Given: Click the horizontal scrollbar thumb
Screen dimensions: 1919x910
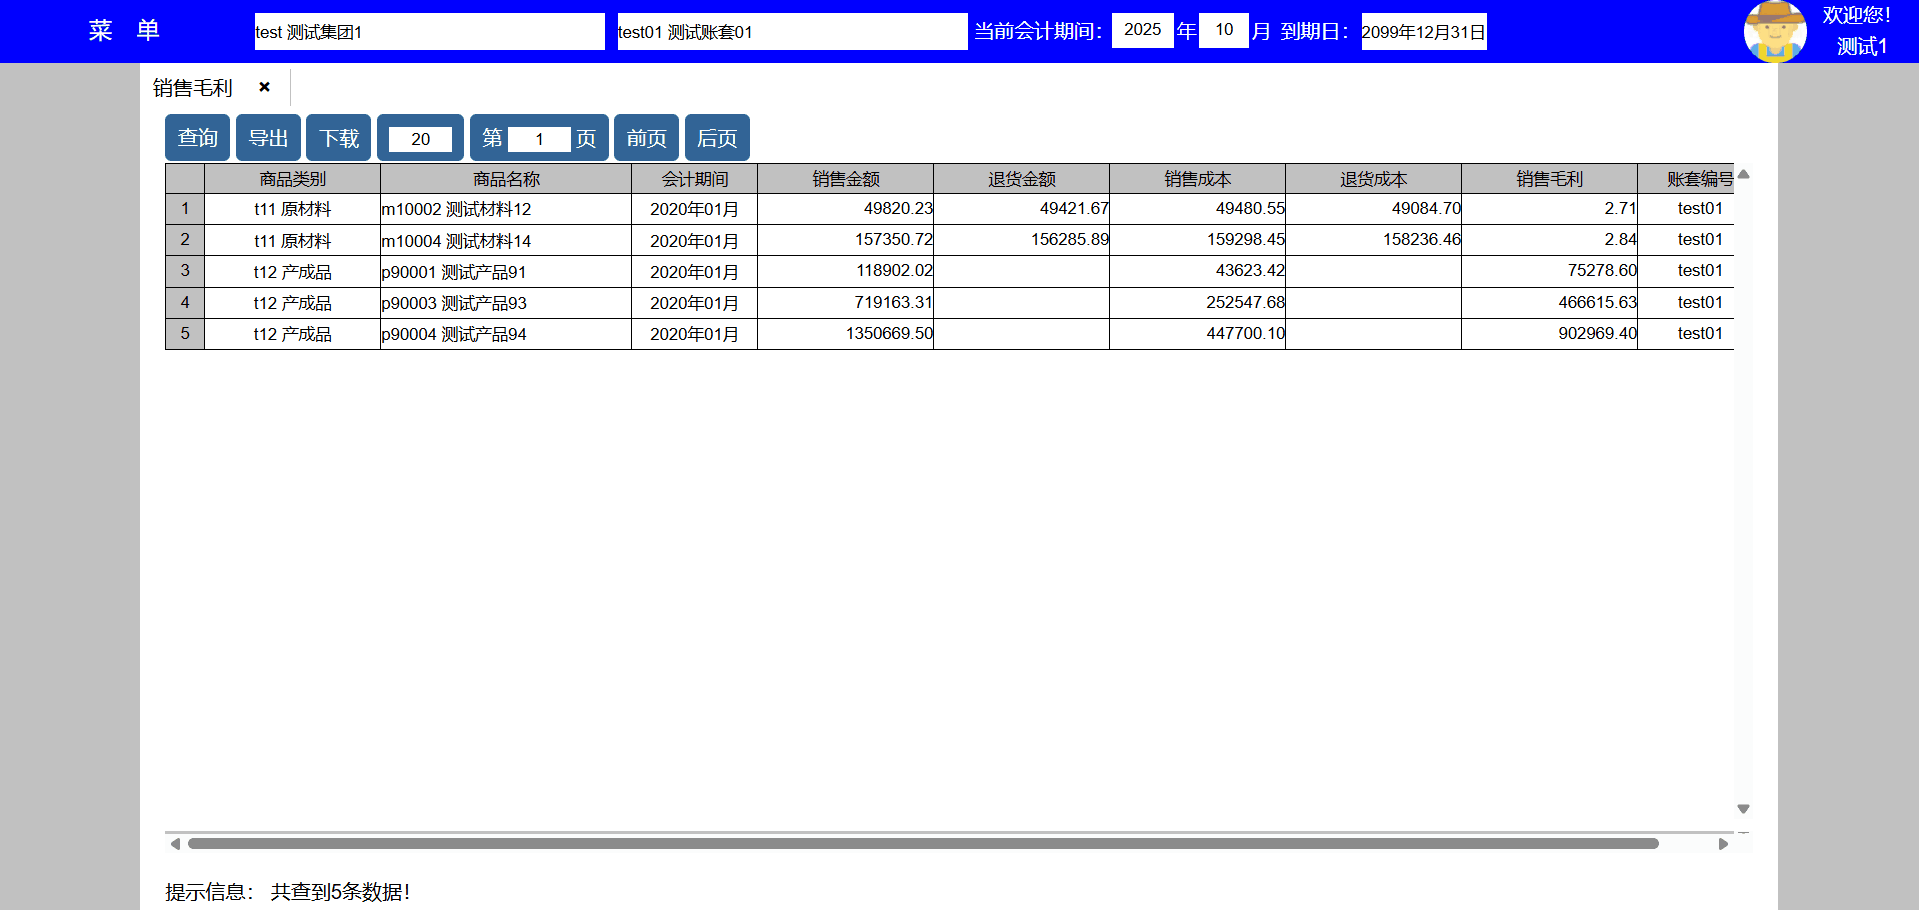Looking at the screenshot, I should tap(922, 844).
